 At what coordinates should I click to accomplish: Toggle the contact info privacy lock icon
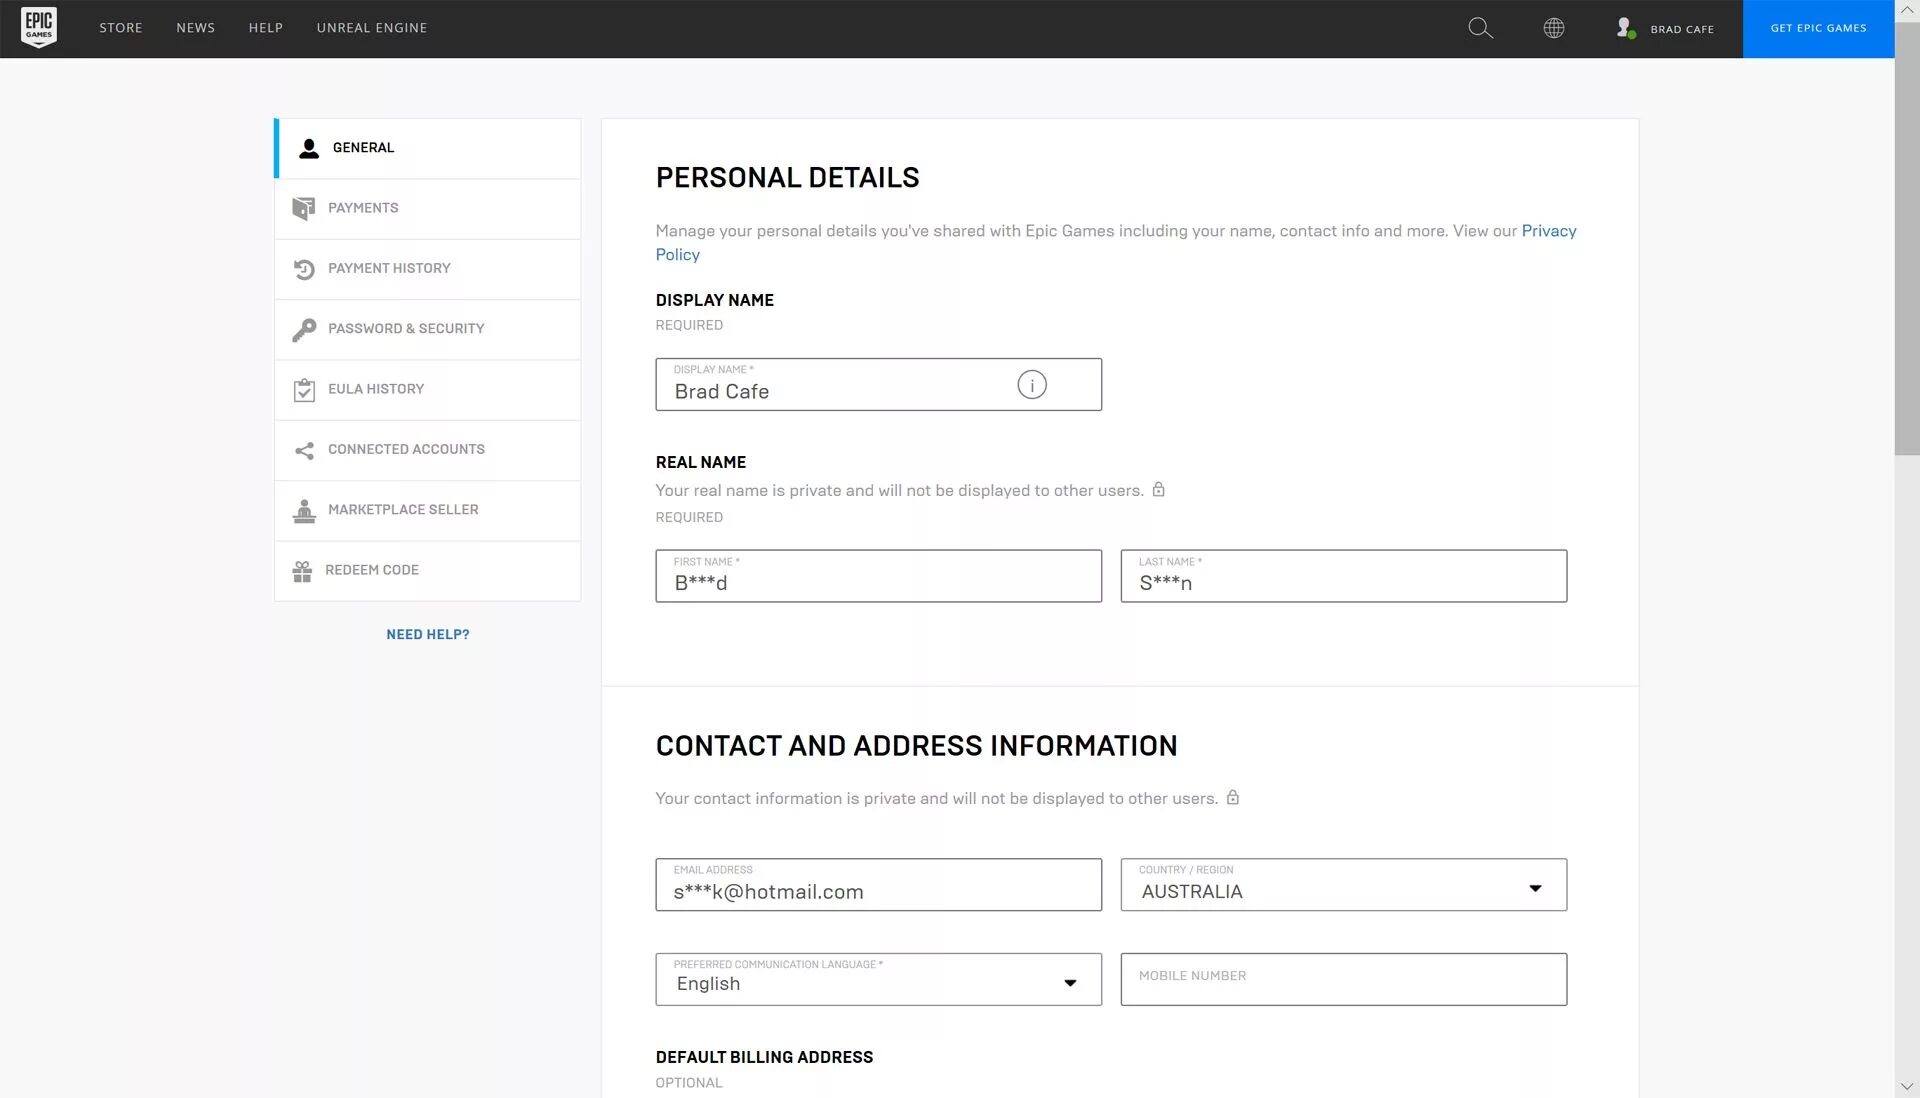[x=1233, y=797]
